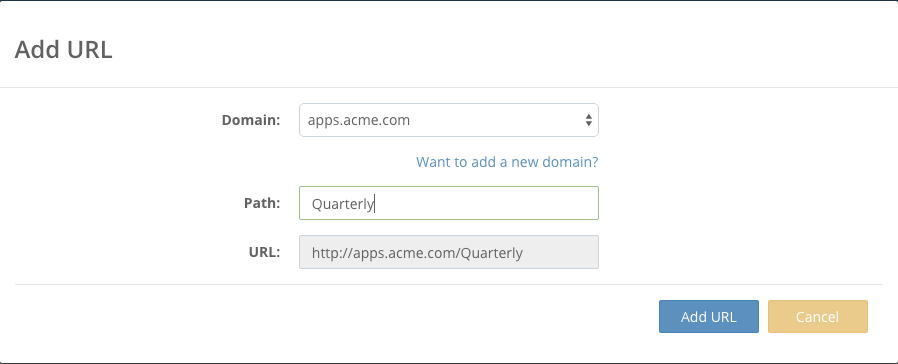Select the read-only URL field
898x364 pixels.
[x=448, y=252]
